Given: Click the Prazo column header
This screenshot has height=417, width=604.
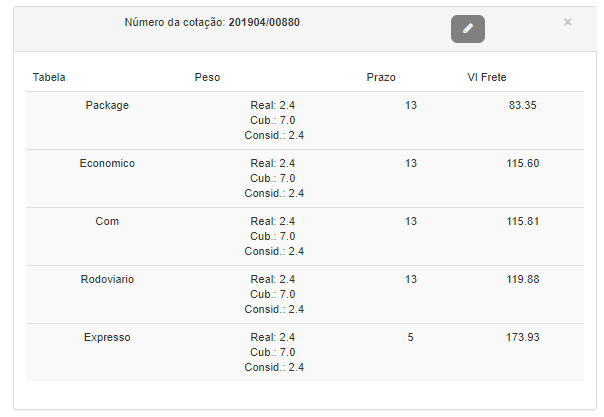Looking at the screenshot, I should point(381,77).
